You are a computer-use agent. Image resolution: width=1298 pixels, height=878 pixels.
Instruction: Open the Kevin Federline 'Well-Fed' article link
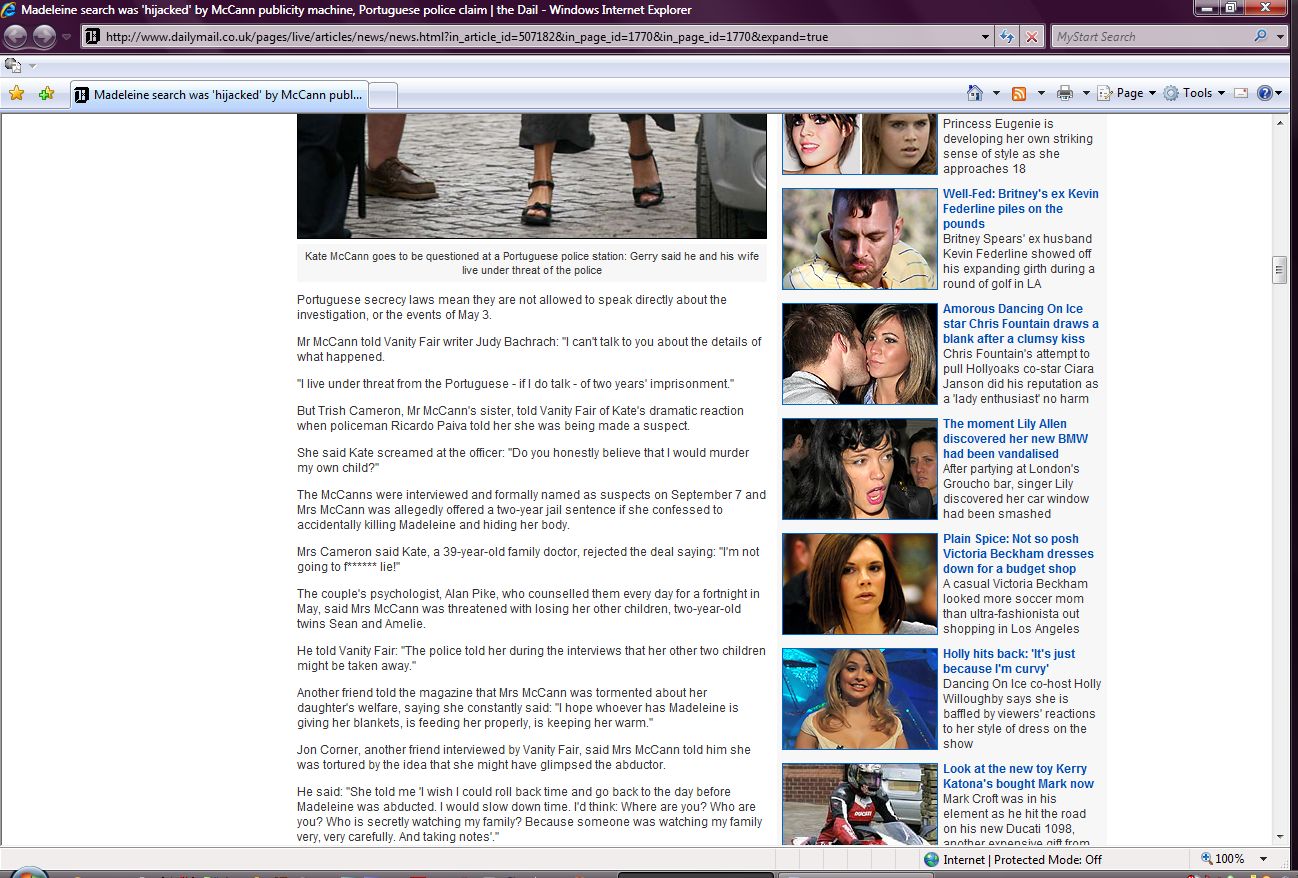pos(1020,208)
